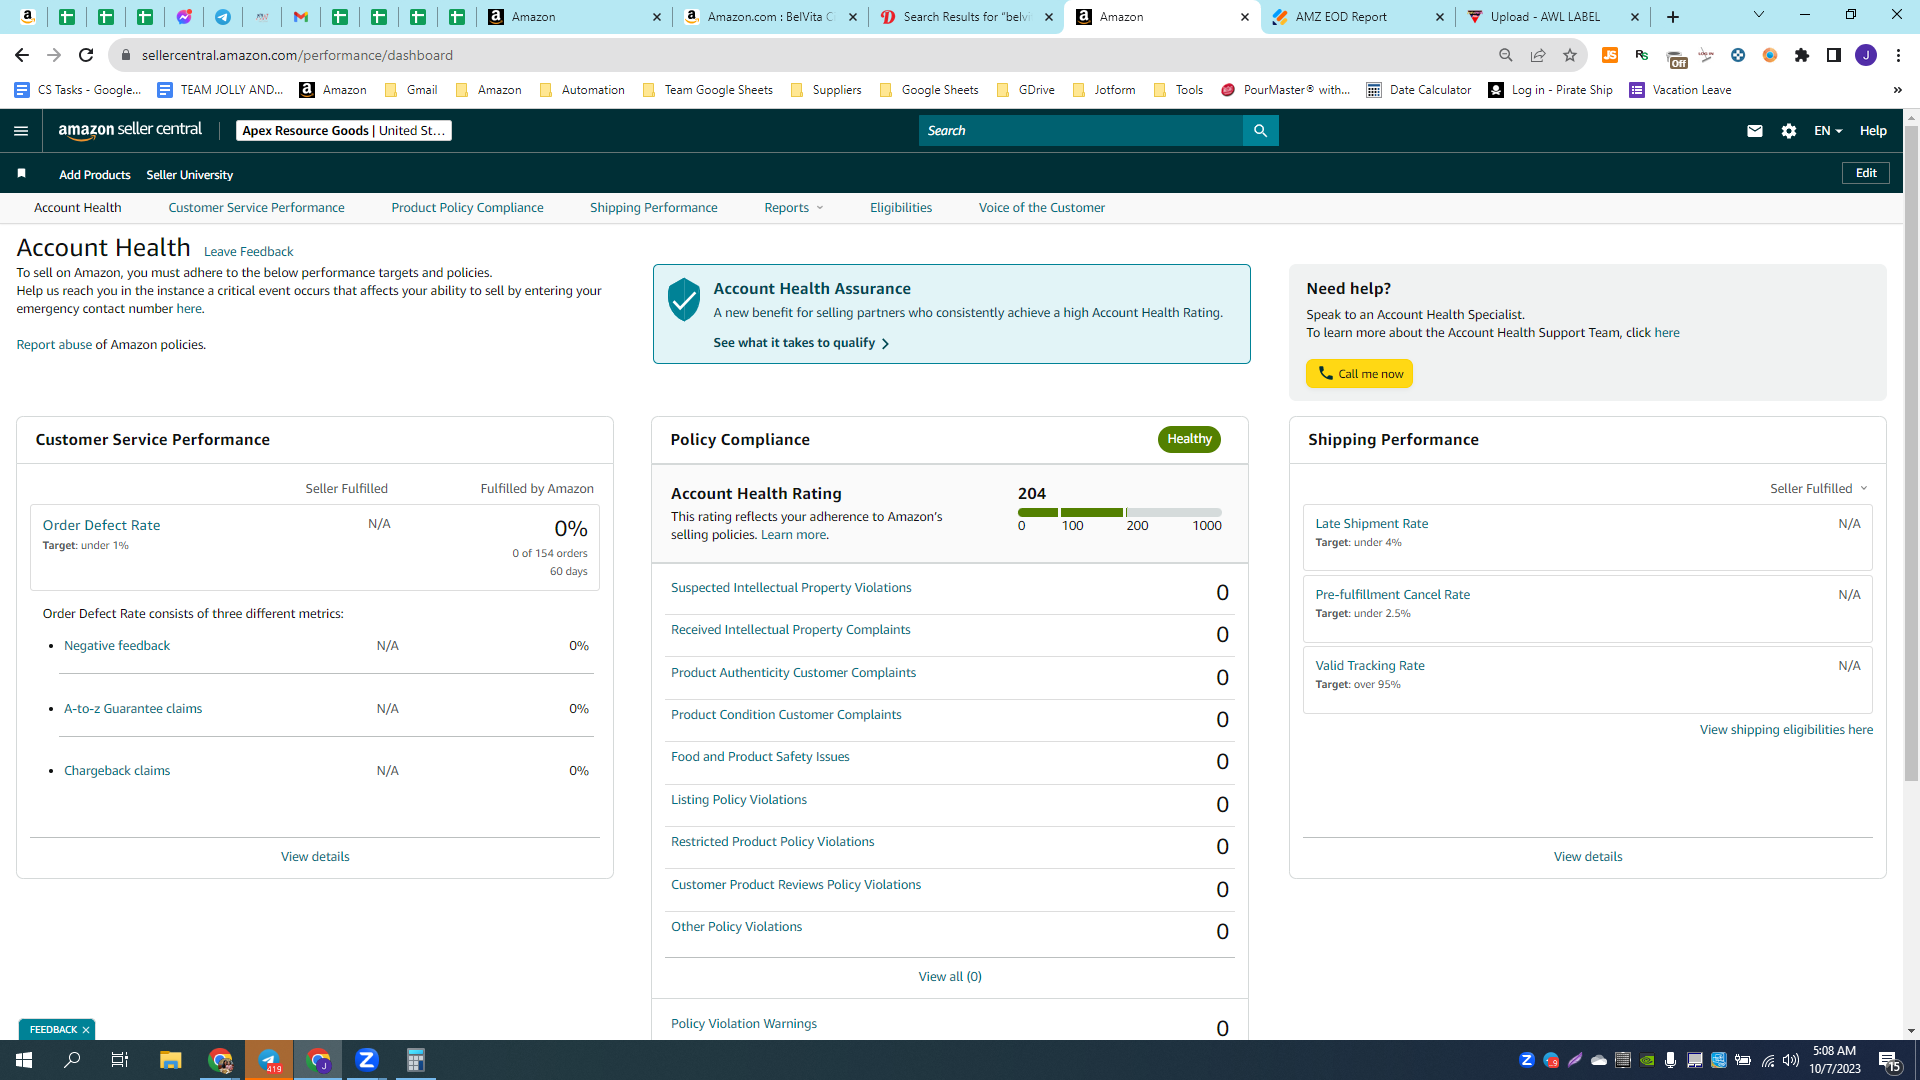Show more bookmarks with the double chevron
Screen dimensions: 1920x1080
tap(1897, 90)
